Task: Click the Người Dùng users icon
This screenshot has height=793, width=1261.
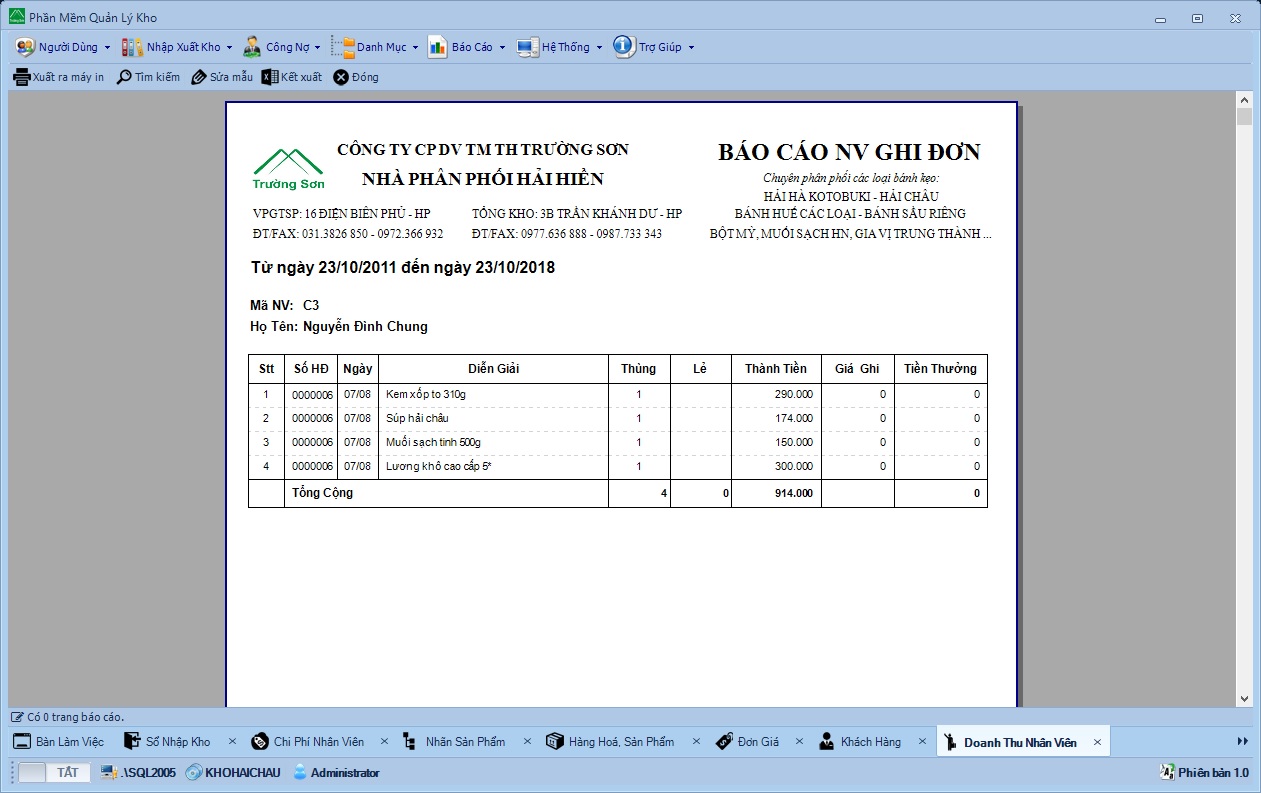Action: (x=25, y=47)
